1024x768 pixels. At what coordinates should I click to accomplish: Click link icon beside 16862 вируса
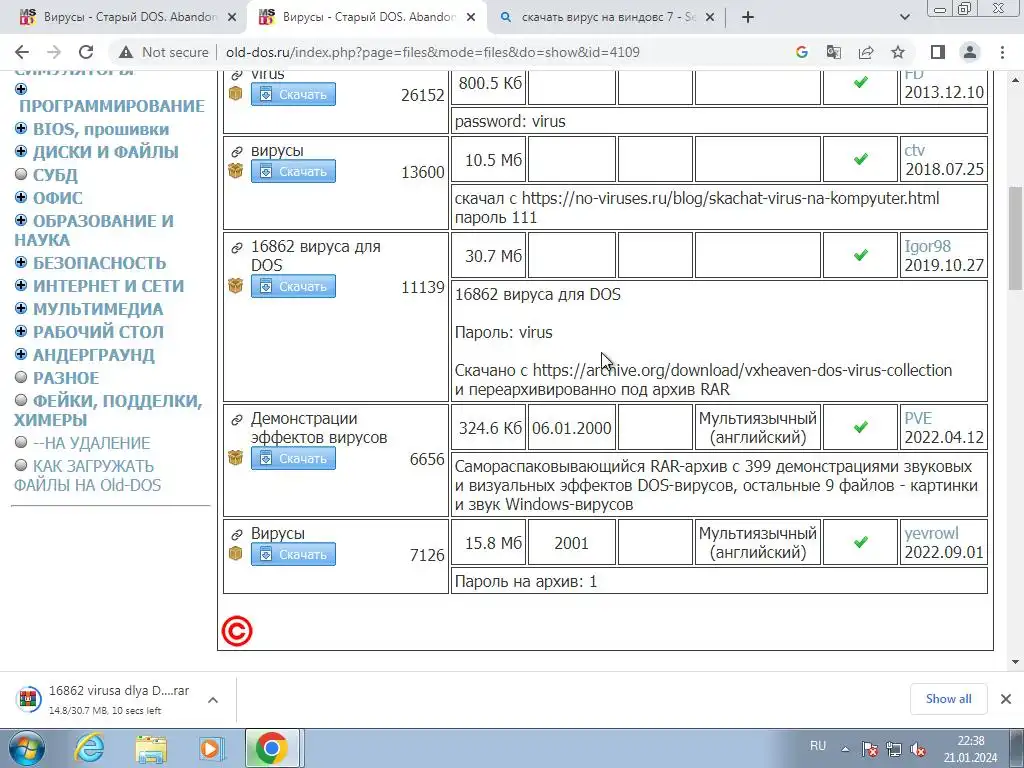(237, 248)
